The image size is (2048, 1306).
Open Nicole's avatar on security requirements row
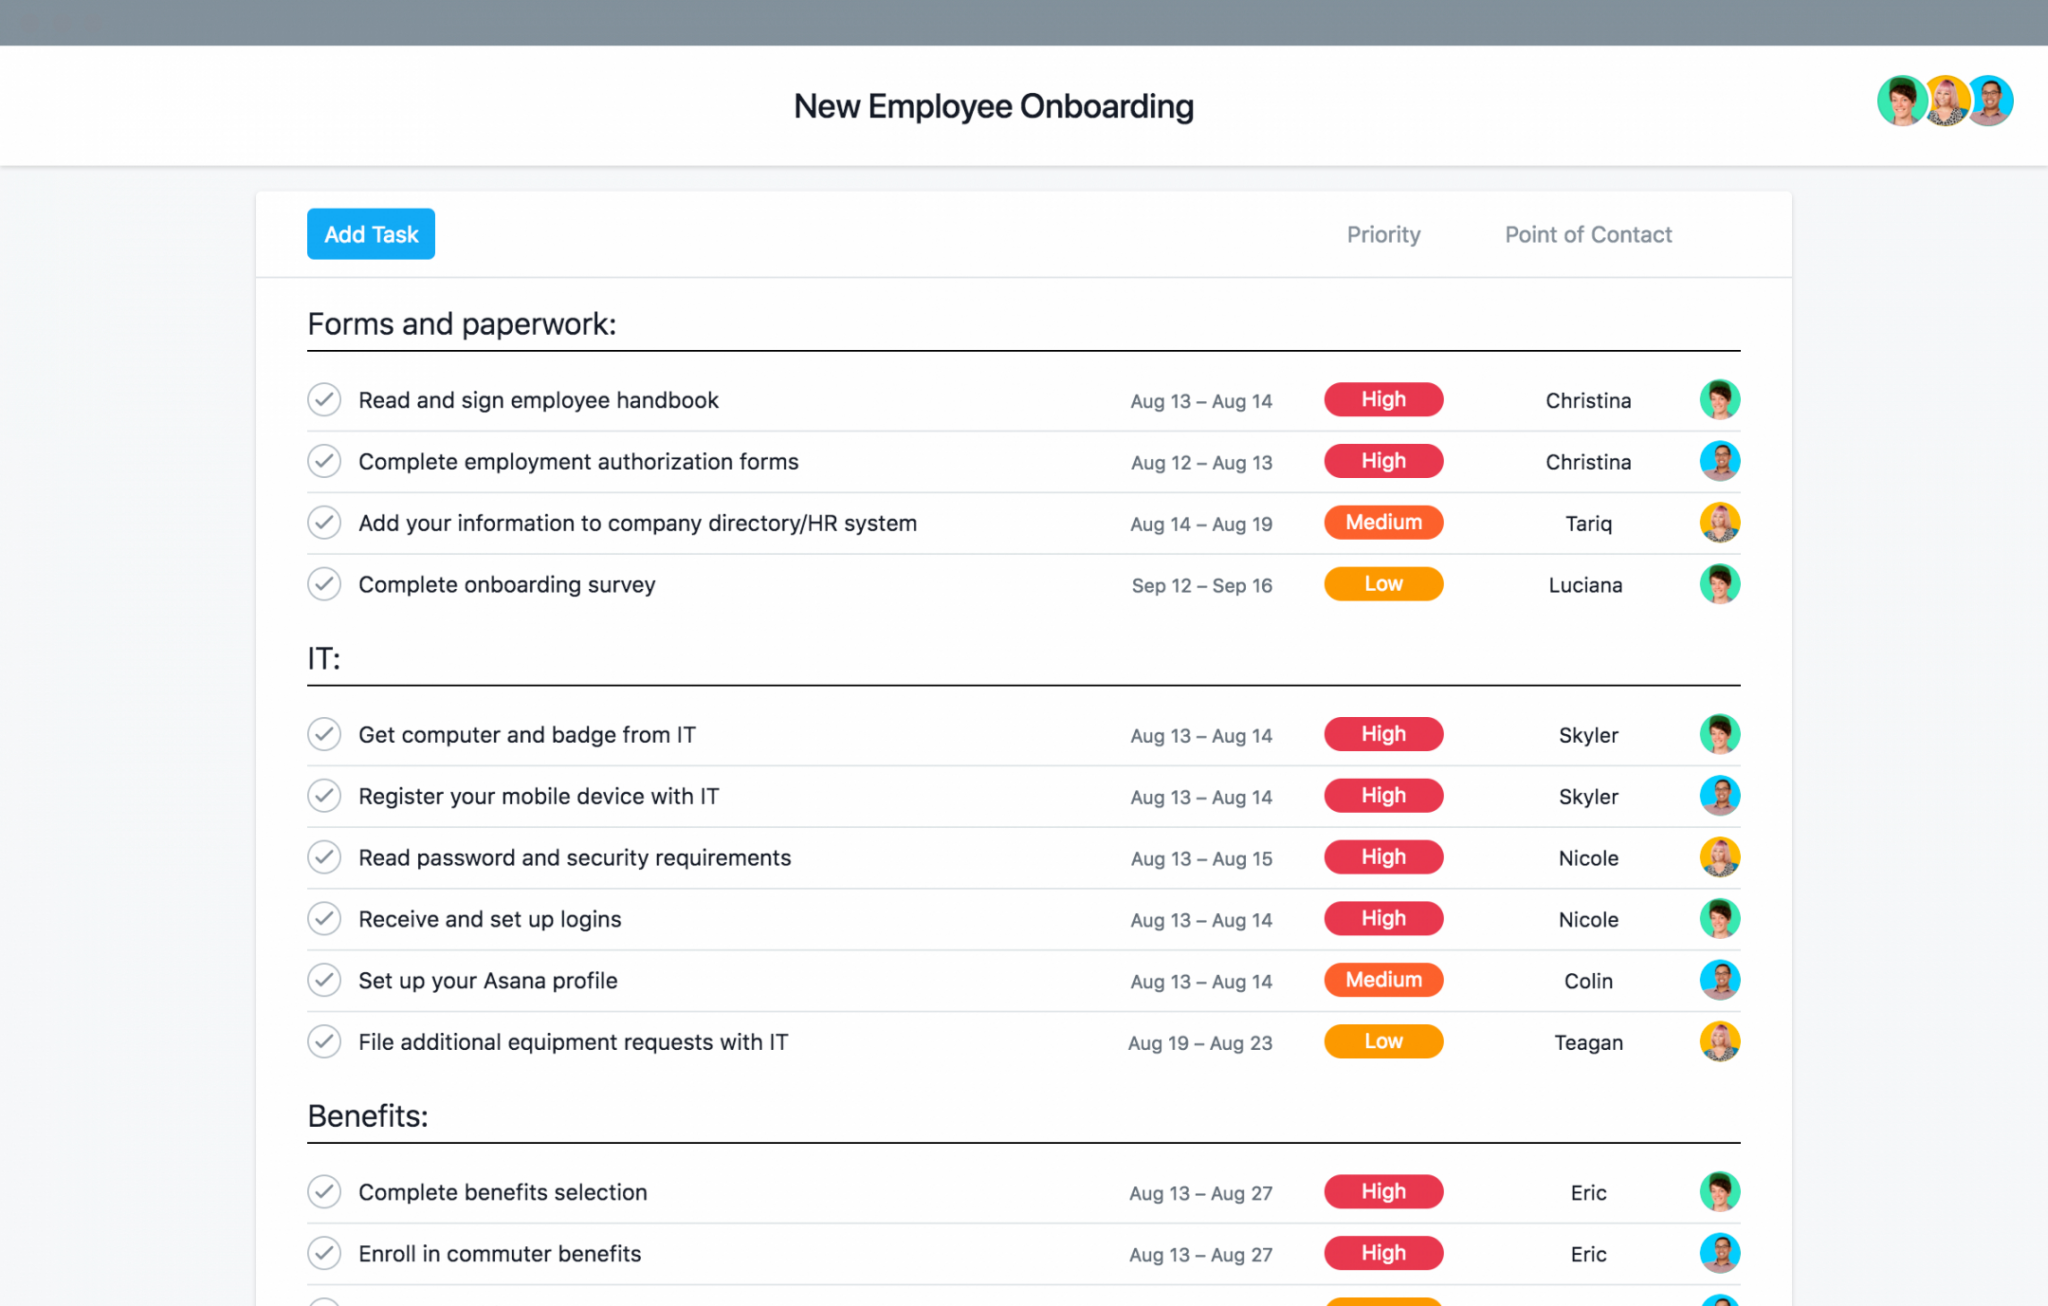pos(1719,857)
